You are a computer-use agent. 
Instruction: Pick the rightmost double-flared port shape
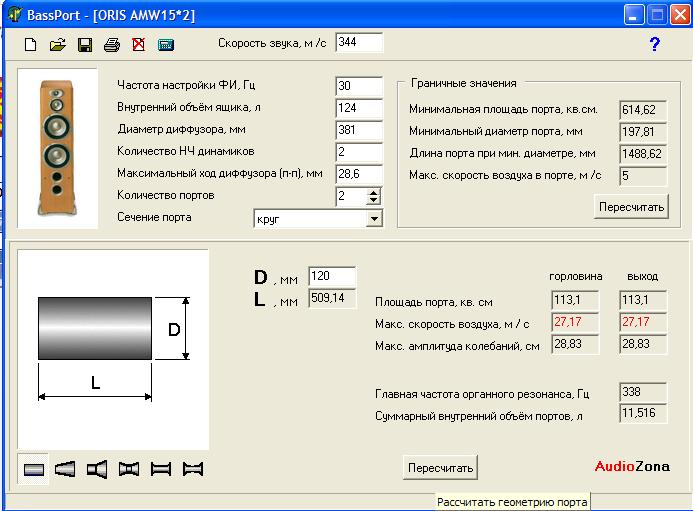(x=193, y=468)
